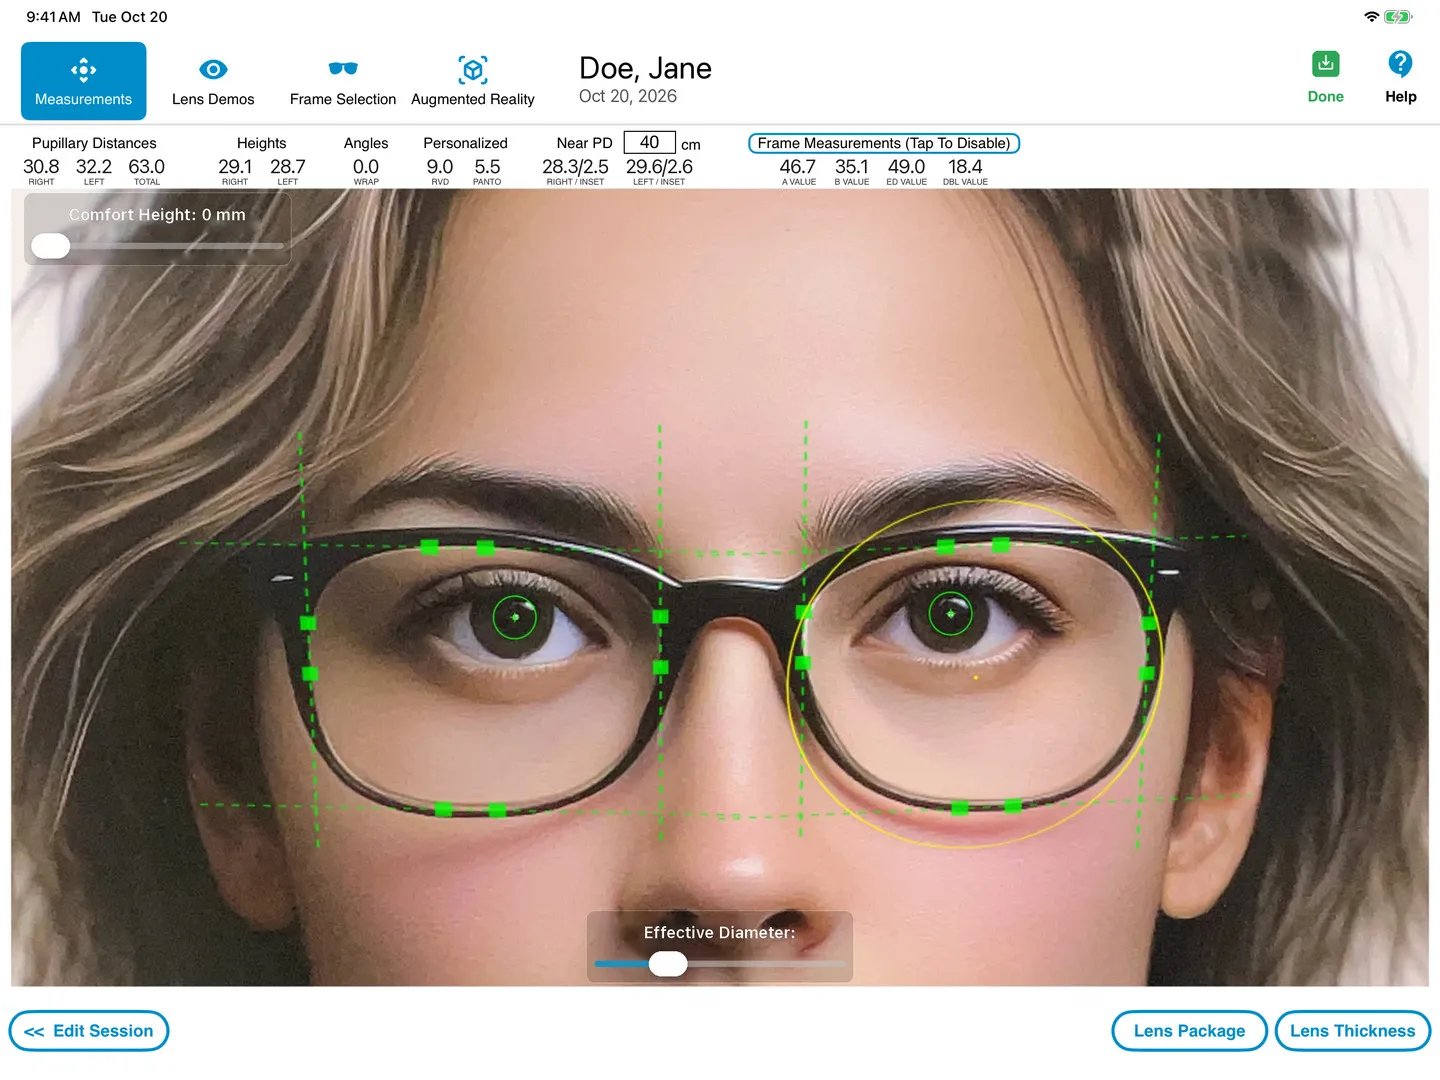Switch to Lens Demos tab
Image resolution: width=1440 pixels, height=1080 pixels.
tap(213, 81)
